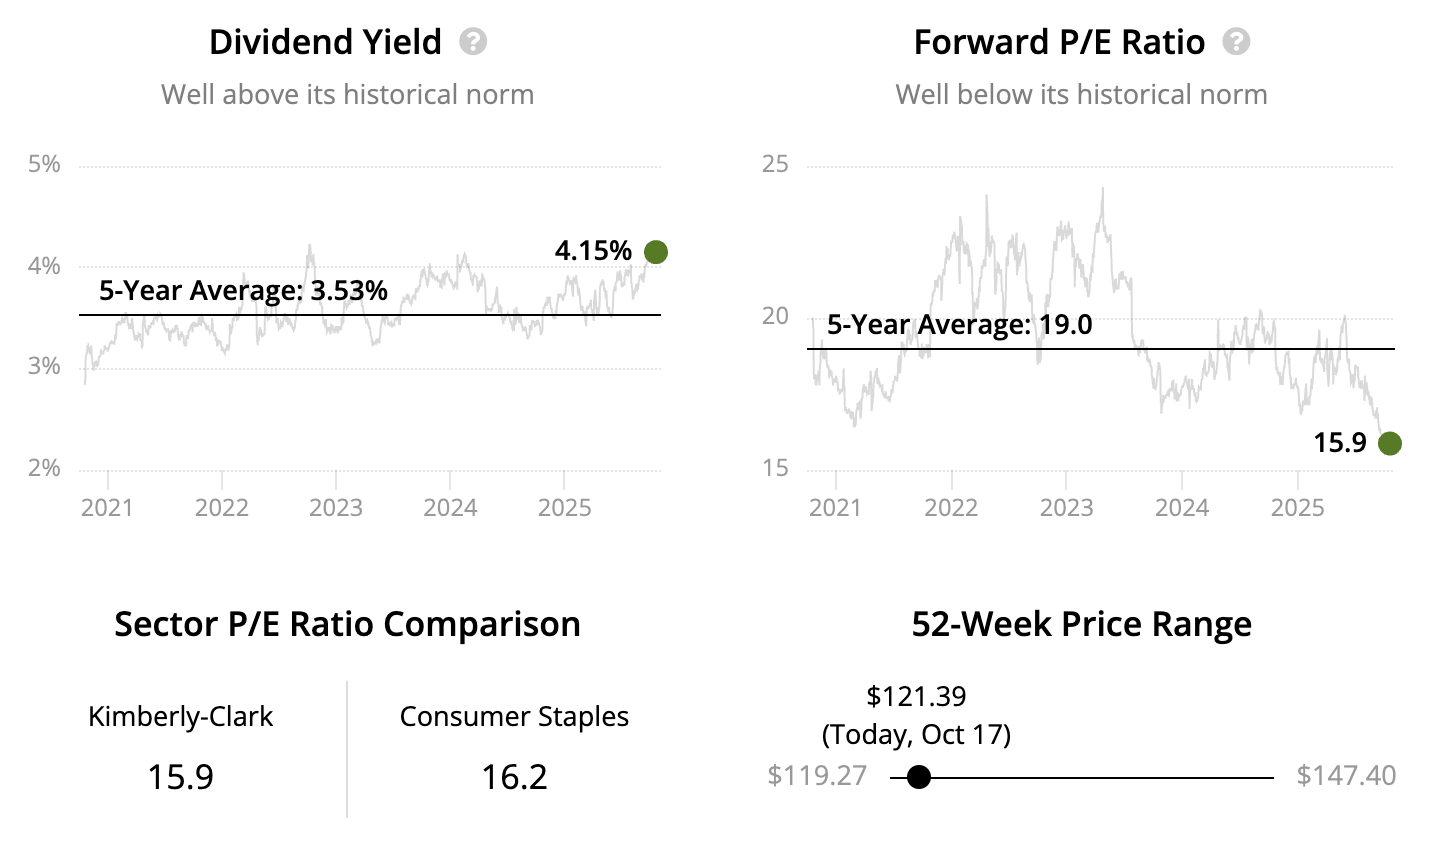Click the green dot marking 4.15% yield
Image resolution: width=1438 pixels, height=846 pixels.
point(655,252)
